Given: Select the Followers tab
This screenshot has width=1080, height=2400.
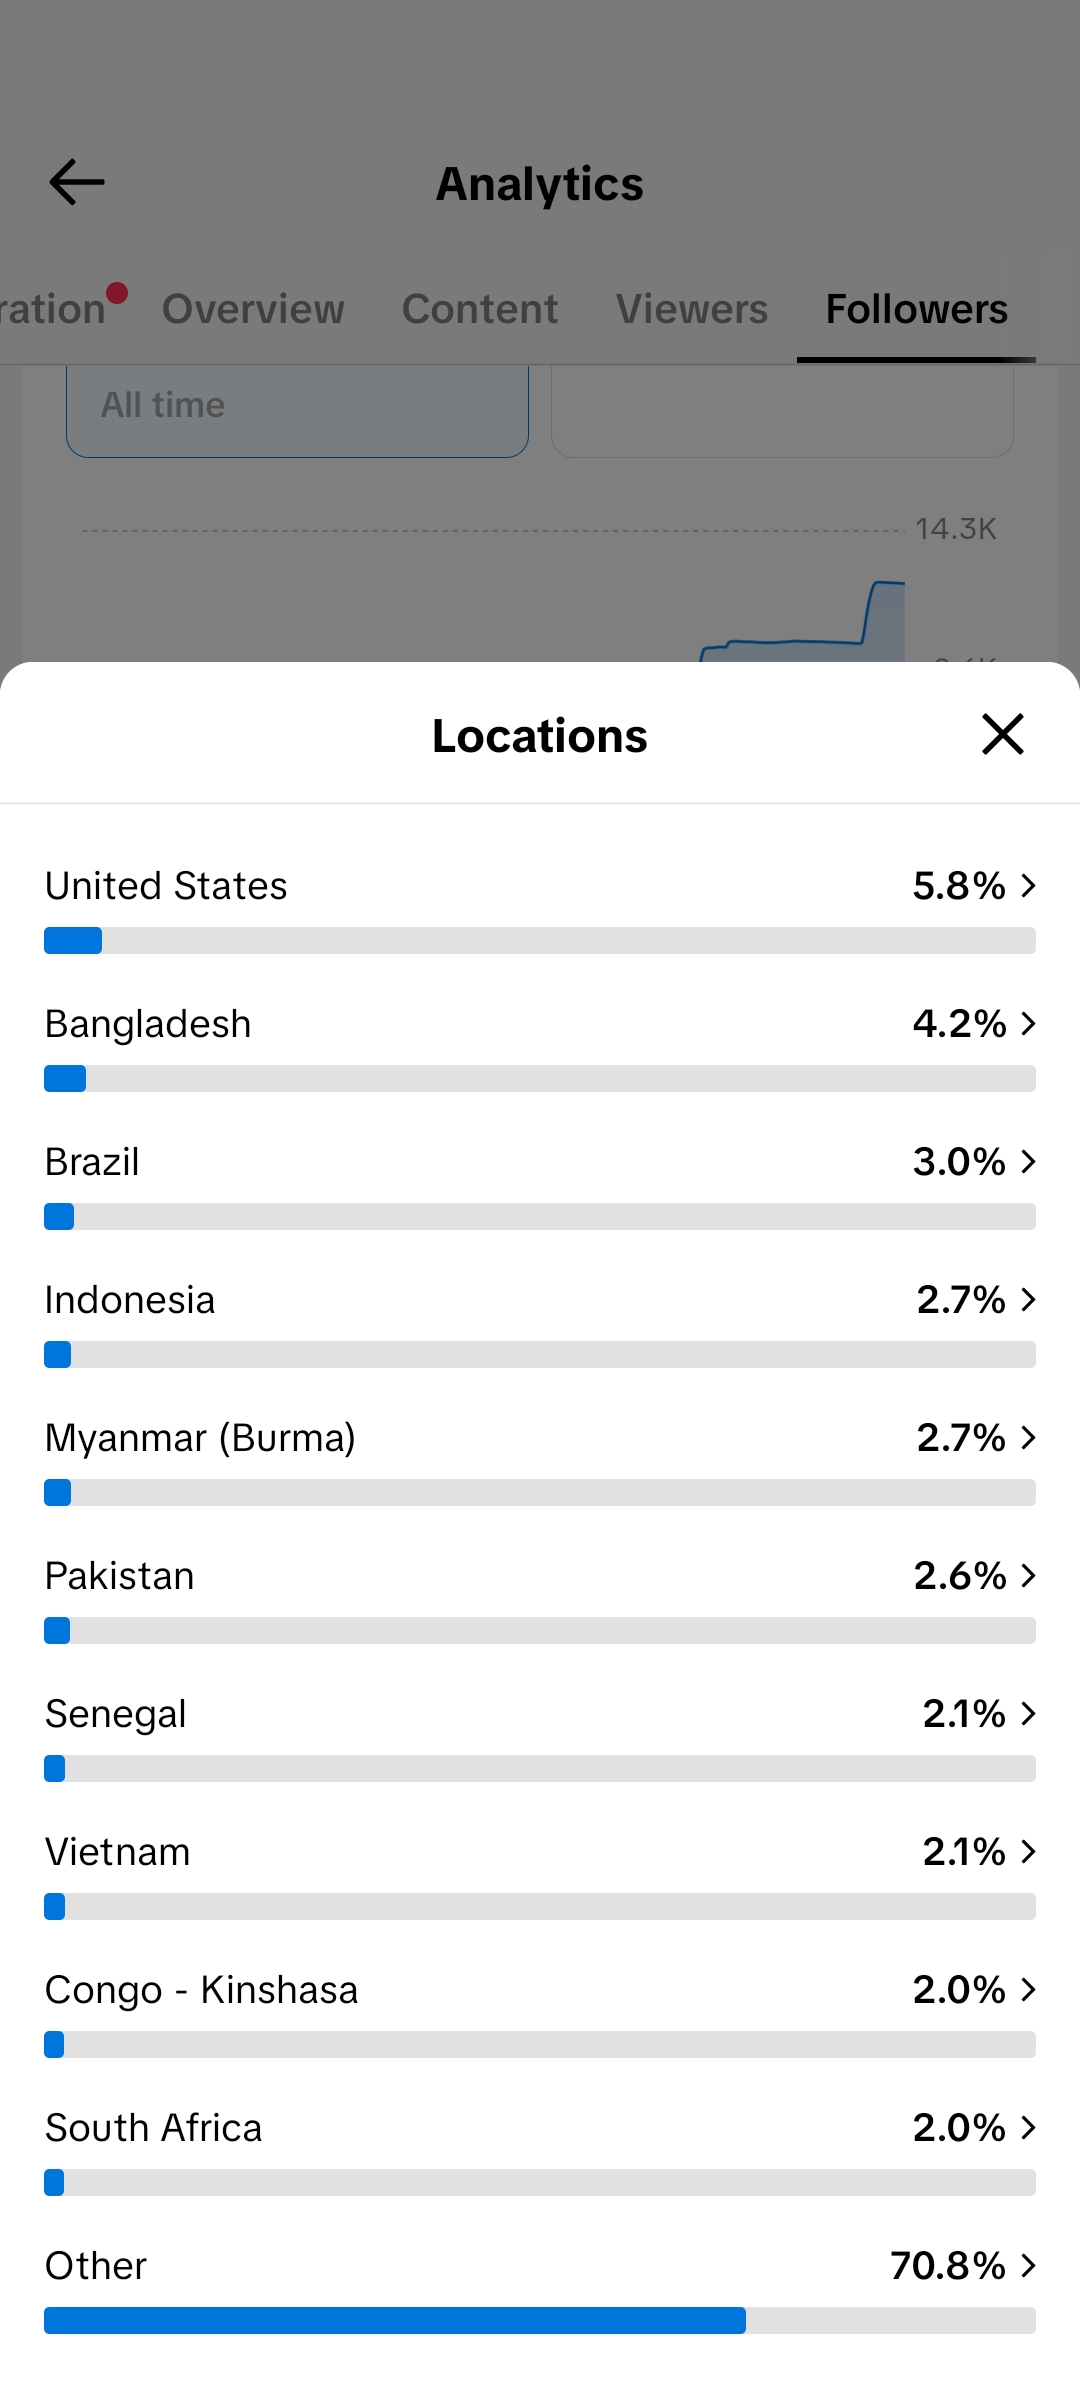Looking at the screenshot, I should pos(916,309).
